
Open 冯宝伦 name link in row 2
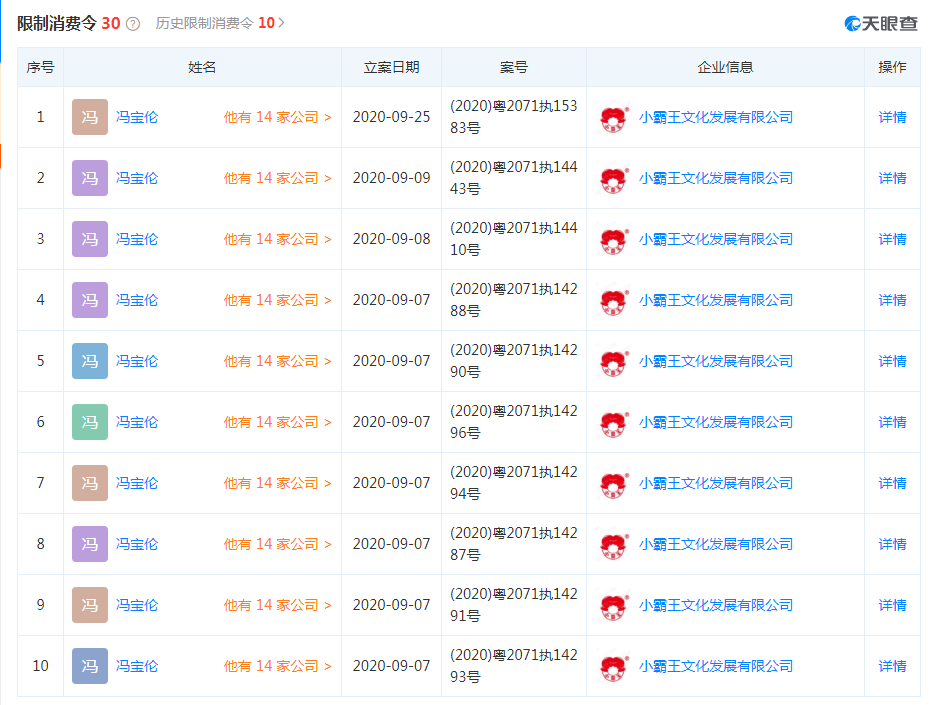coord(137,178)
